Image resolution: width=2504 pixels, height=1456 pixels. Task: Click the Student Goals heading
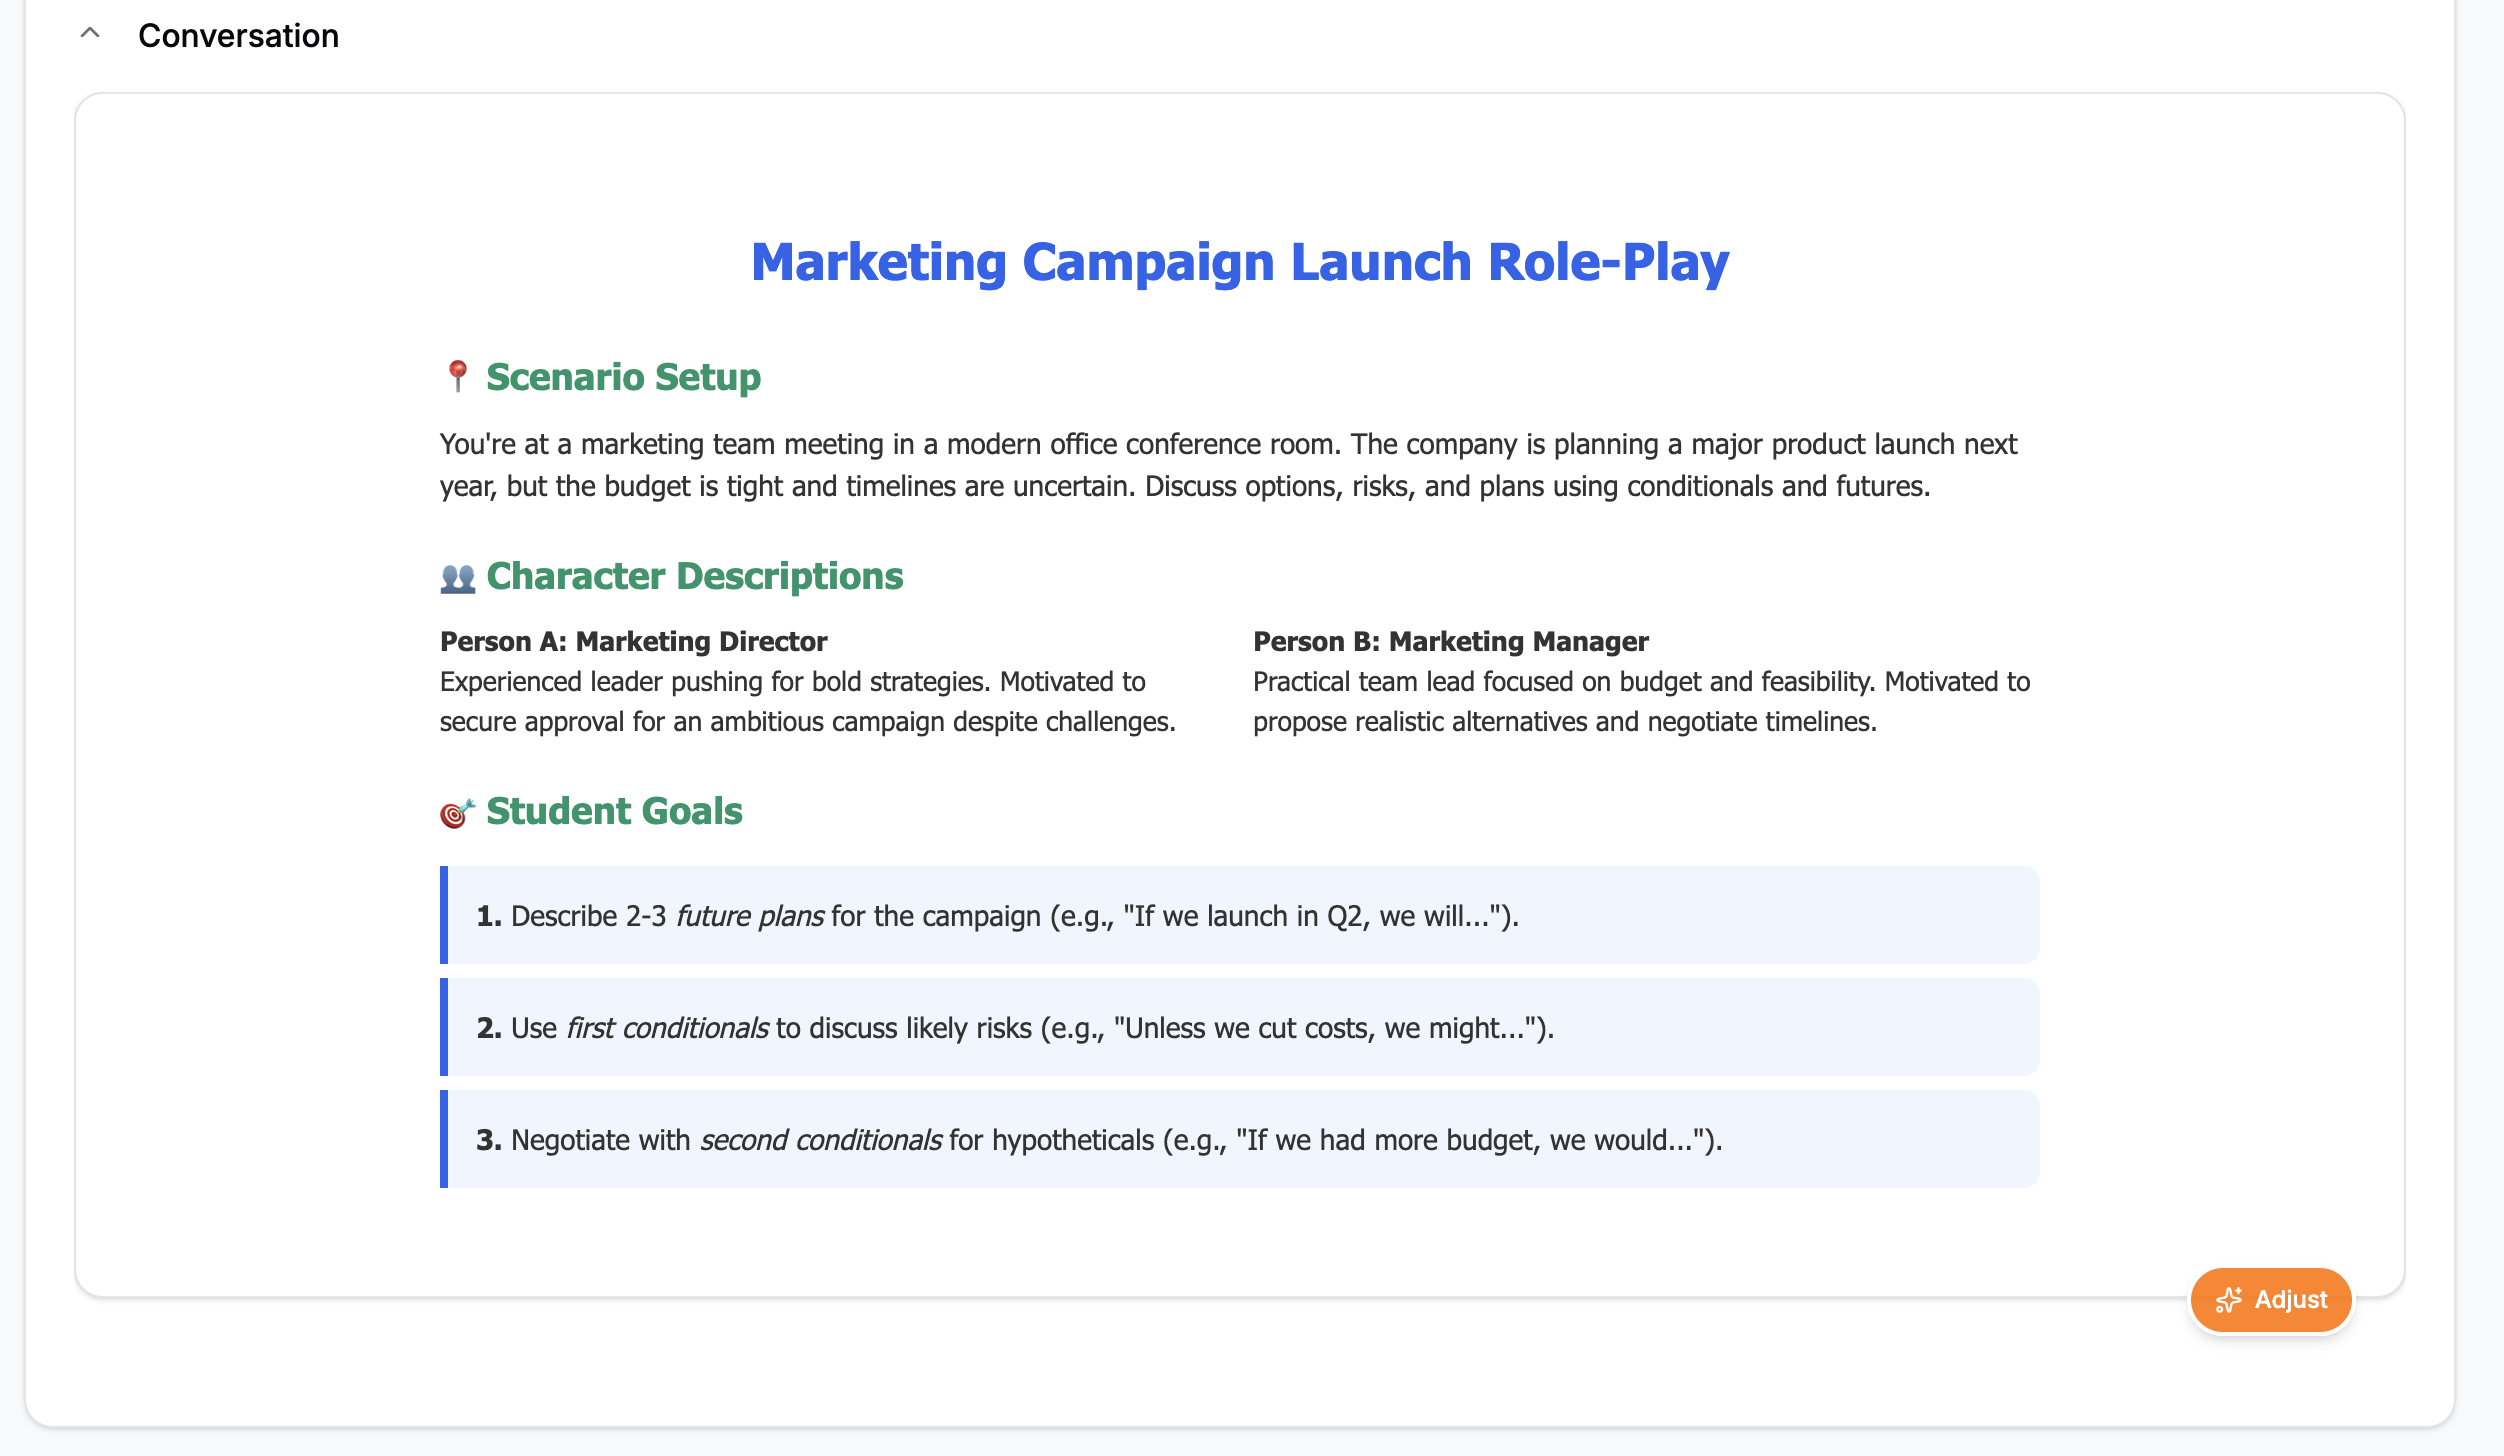(614, 811)
